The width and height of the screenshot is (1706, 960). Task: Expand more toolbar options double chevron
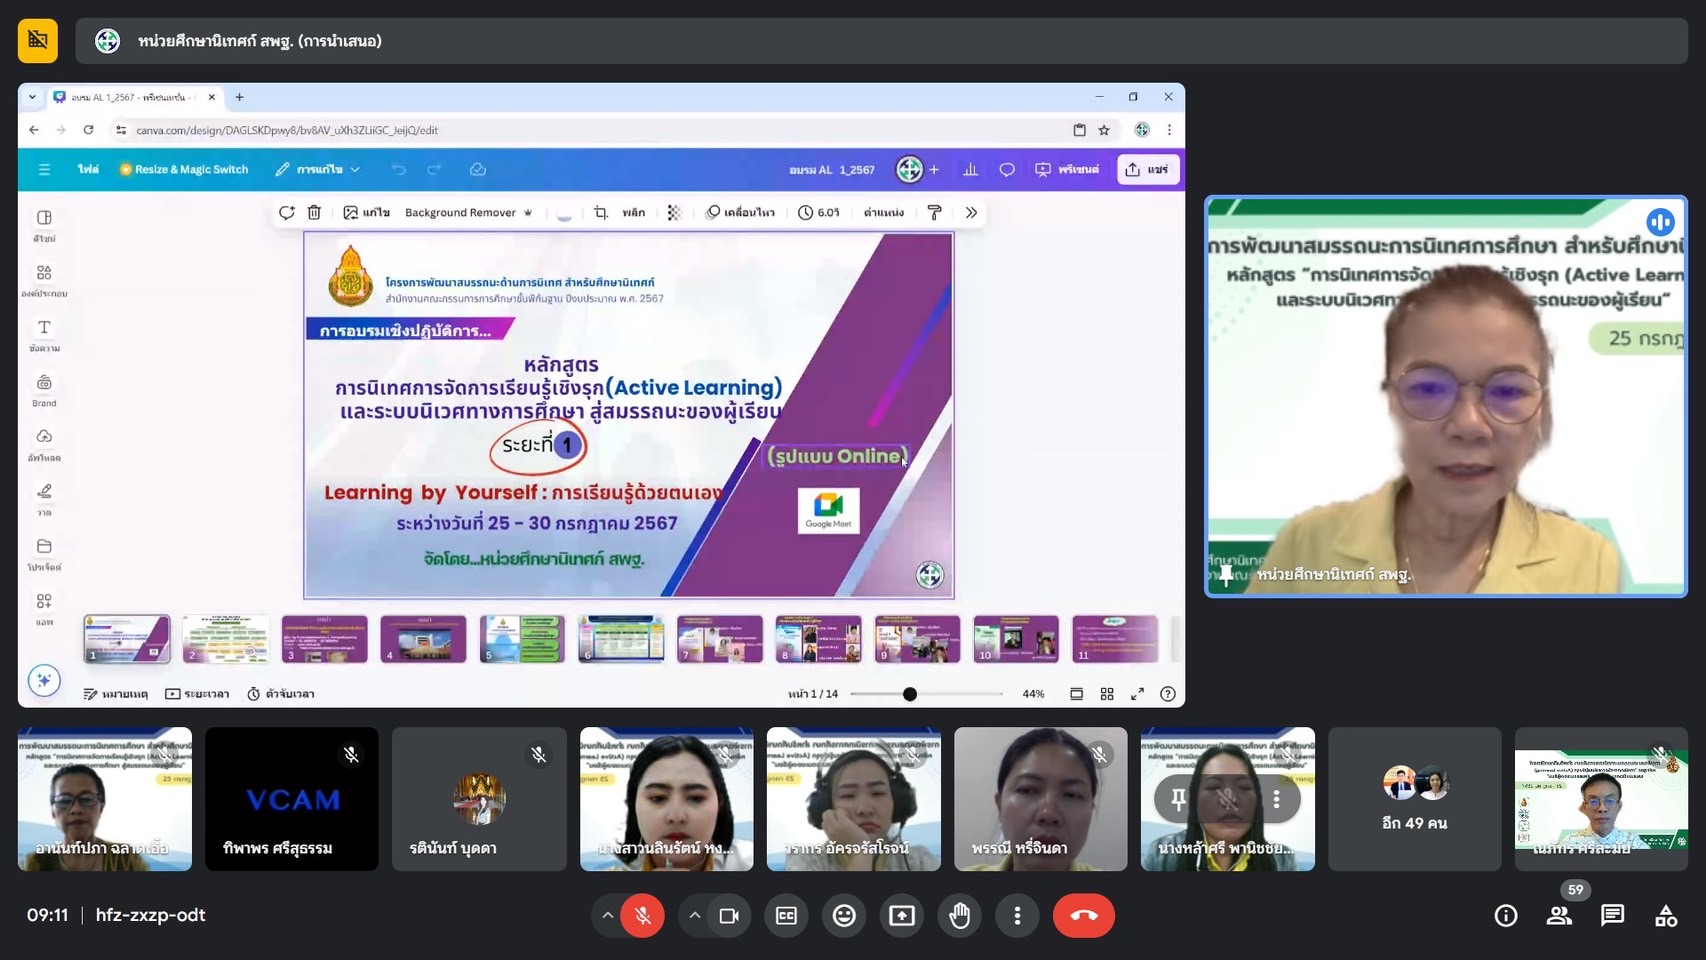(x=971, y=213)
